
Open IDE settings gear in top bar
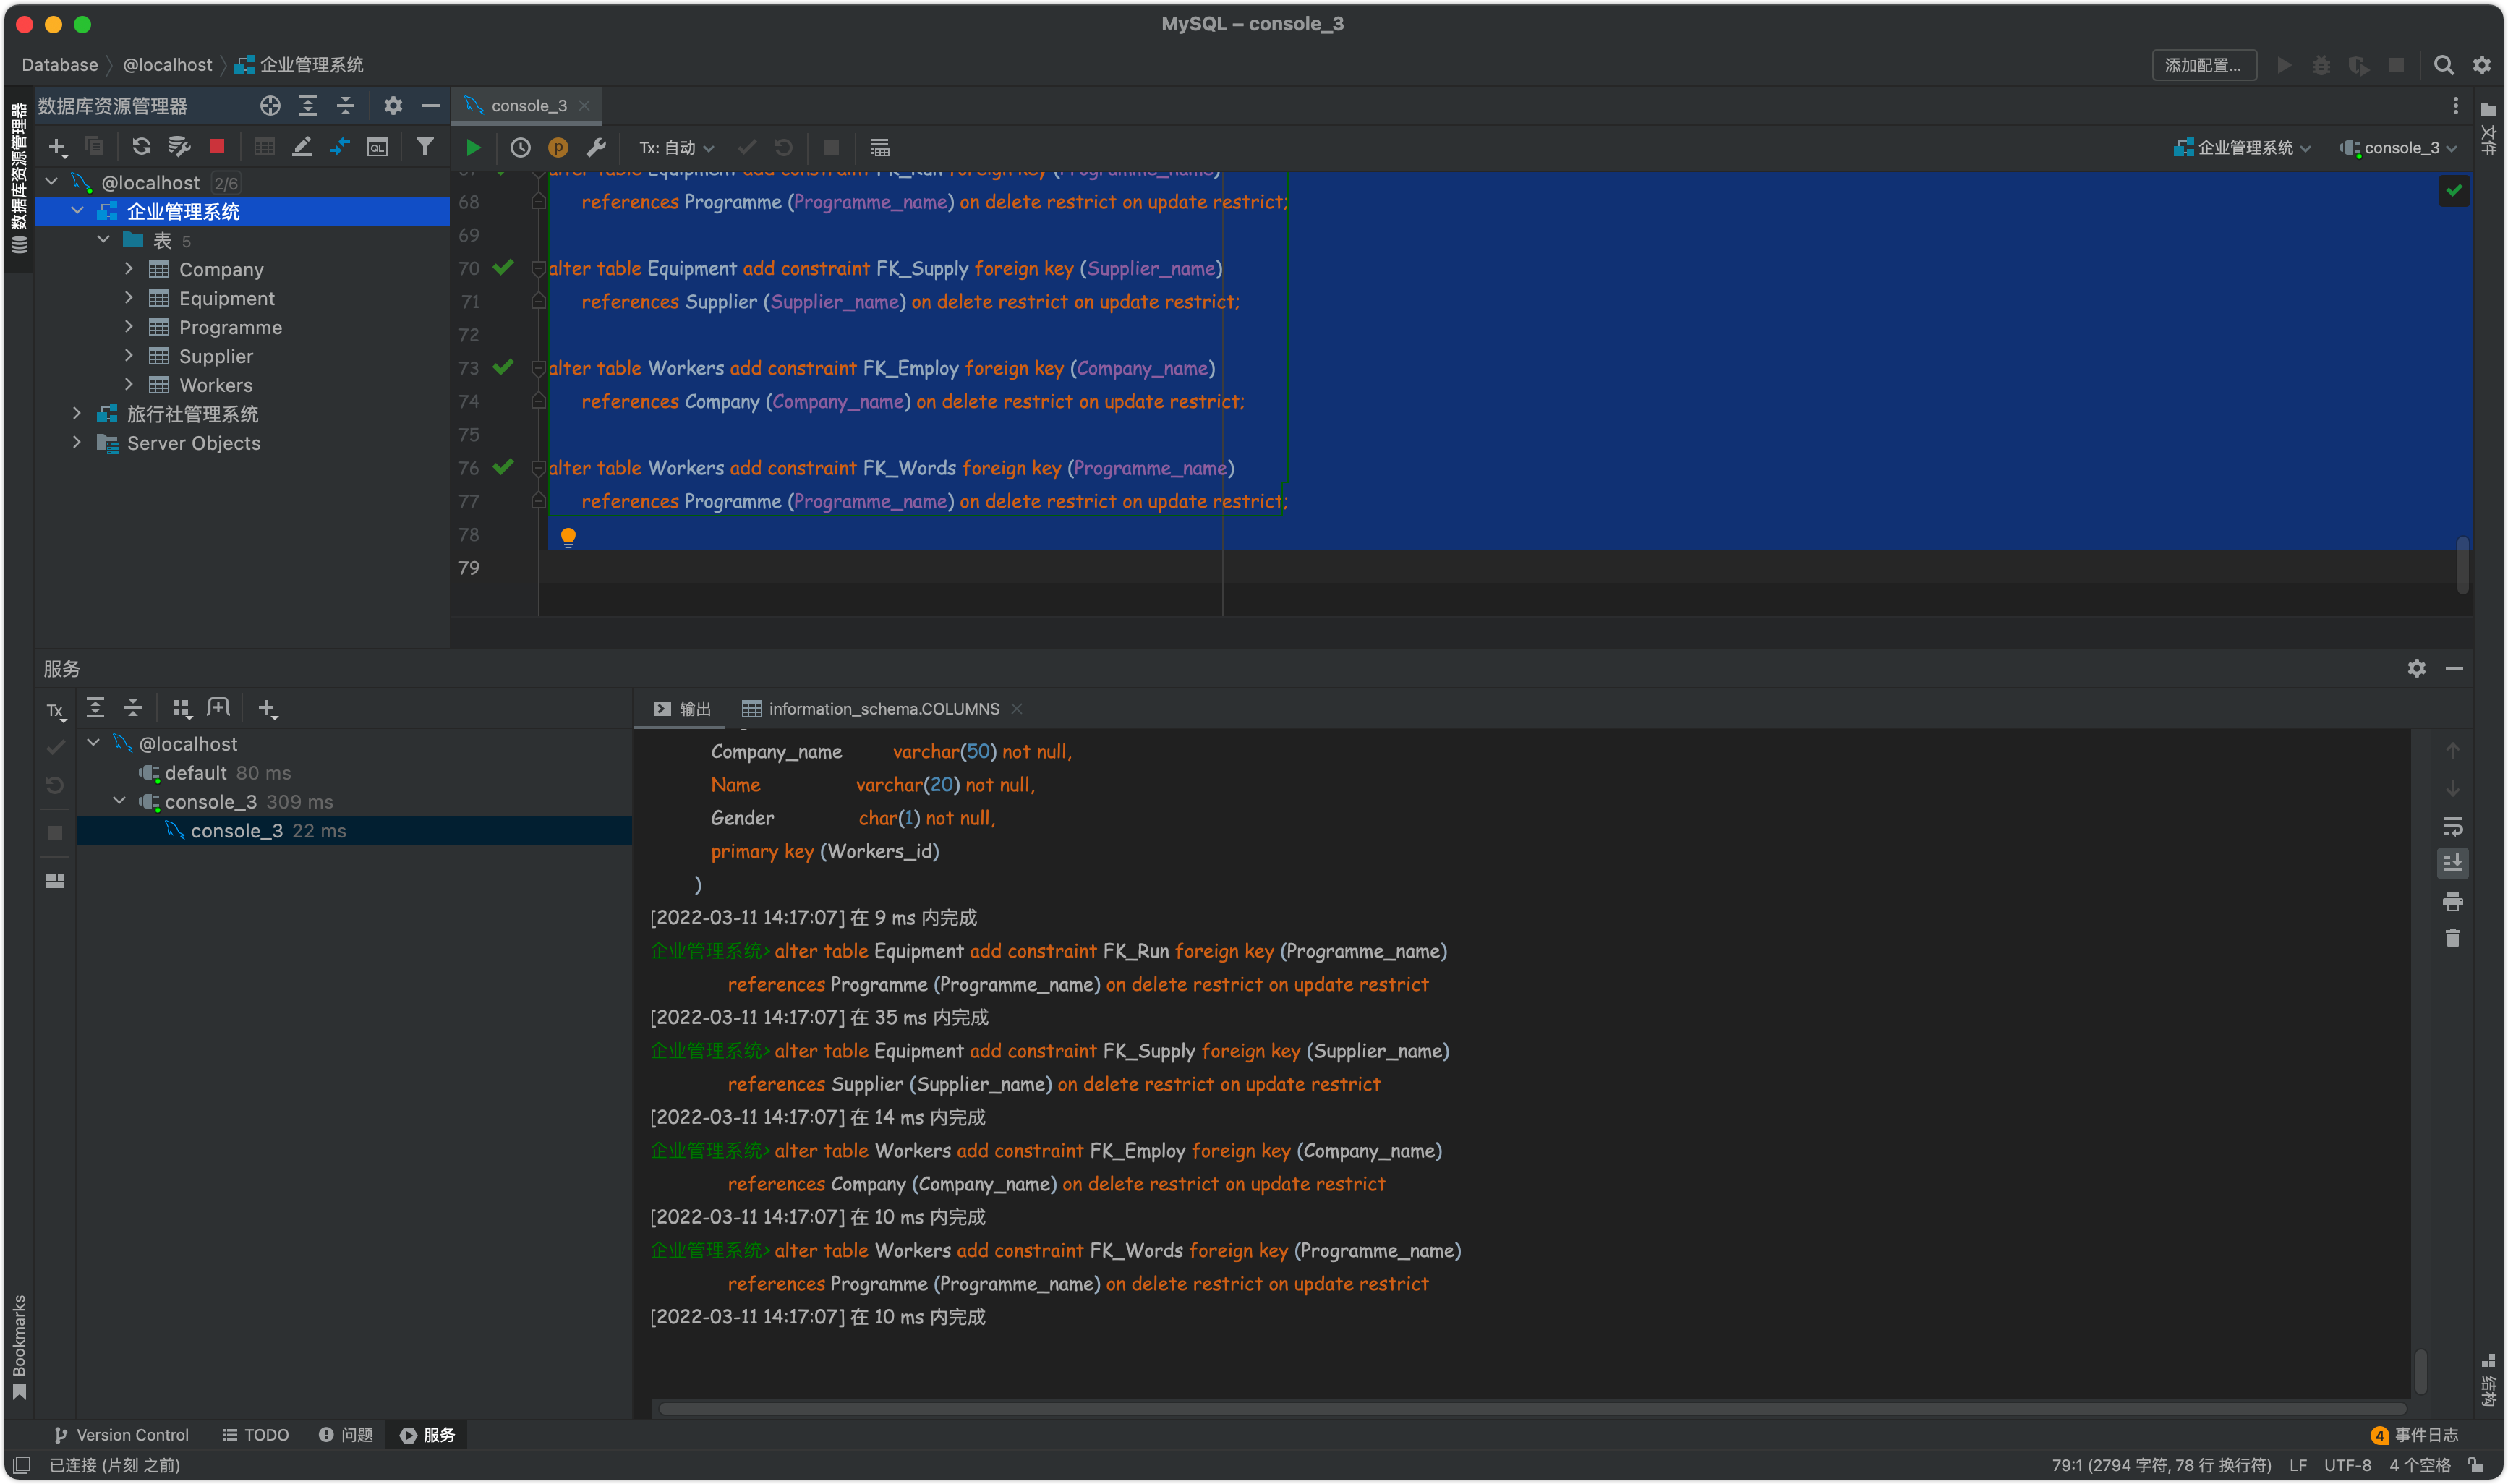(2482, 65)
